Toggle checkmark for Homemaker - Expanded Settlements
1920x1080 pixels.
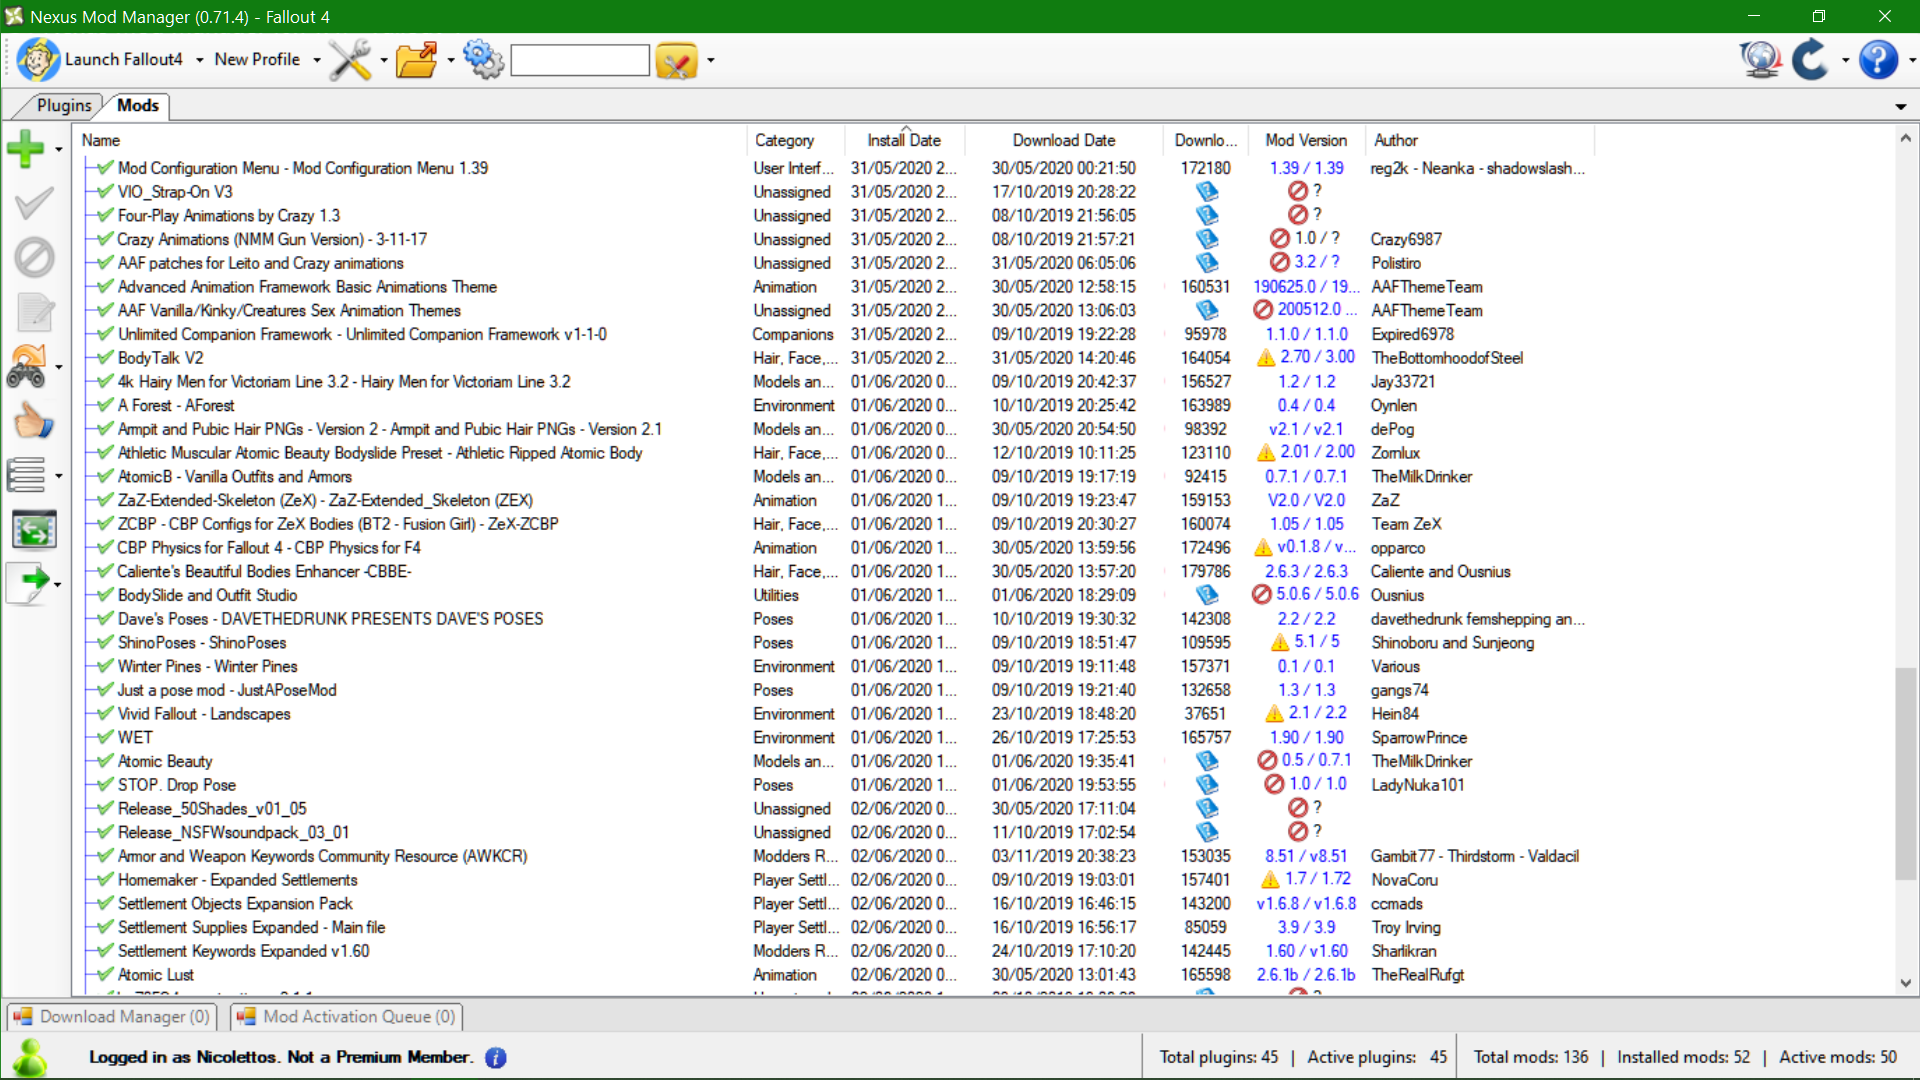coord(106,880)
